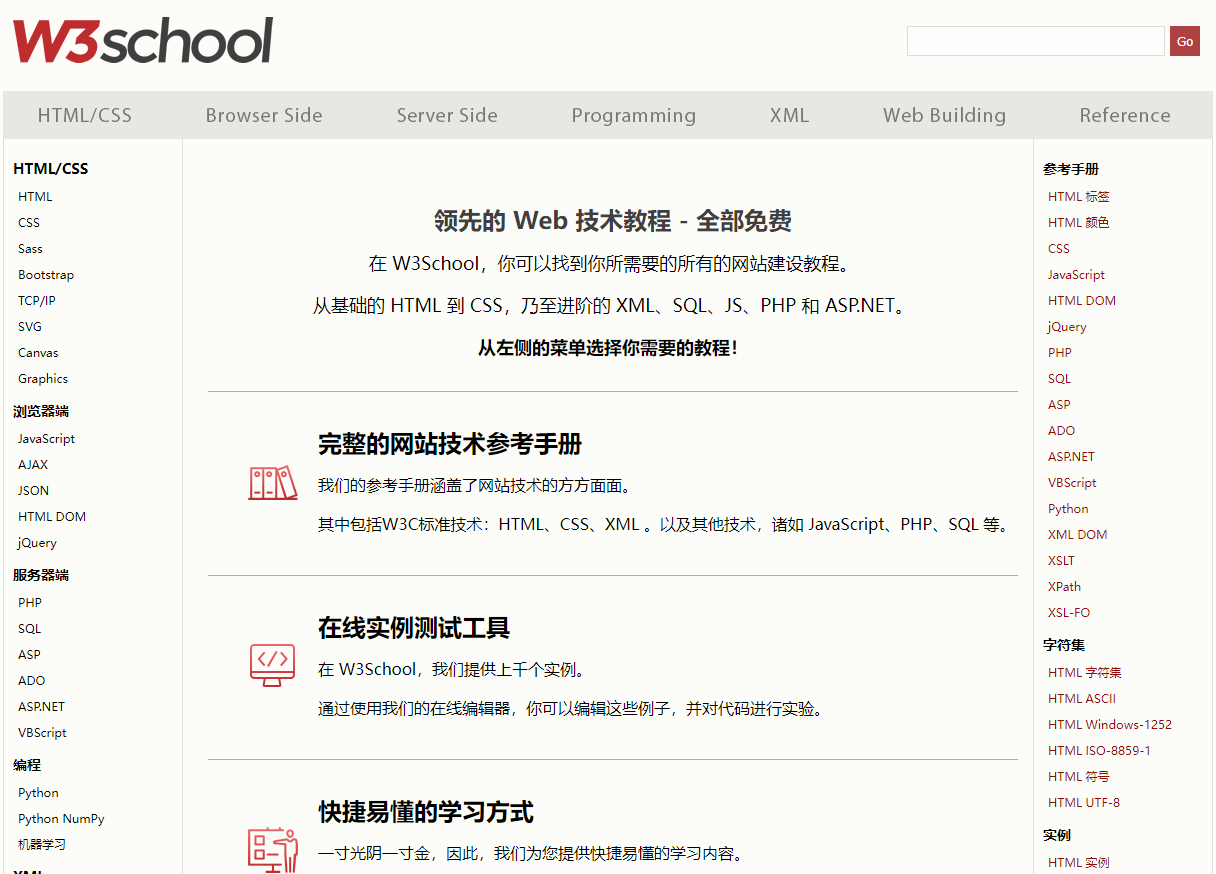Open CSS reference in right sidebar
This screenshot has width=1216, height=874.
(1059, 249)
